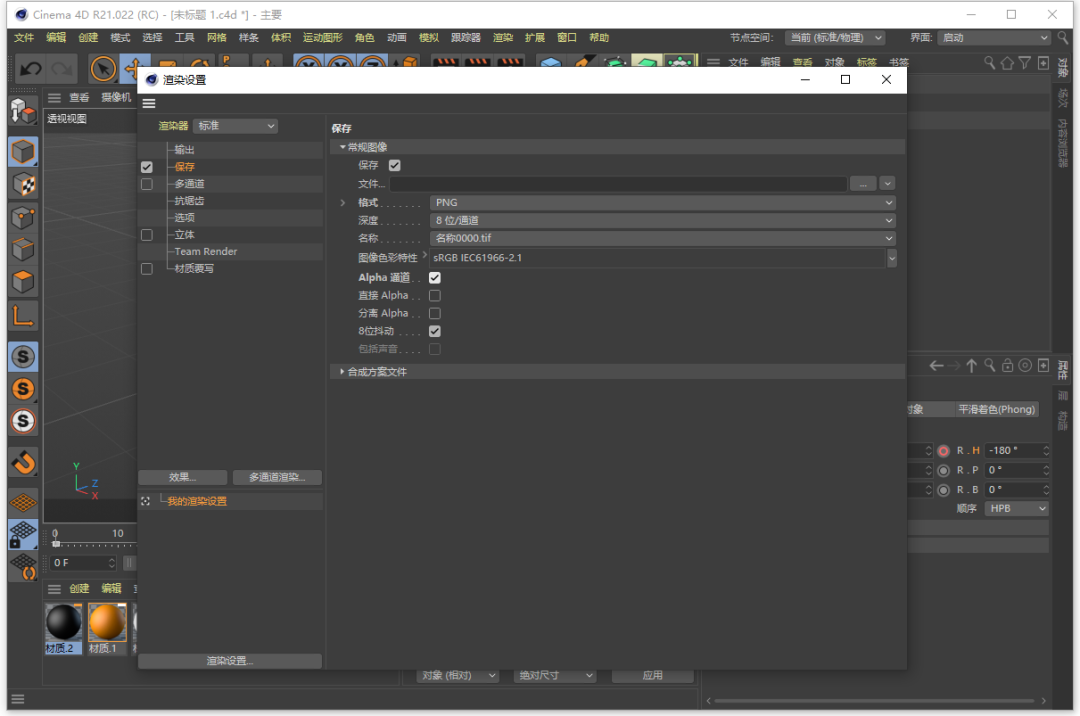Select 抗锯齿 in render settings list

[189, 201]
